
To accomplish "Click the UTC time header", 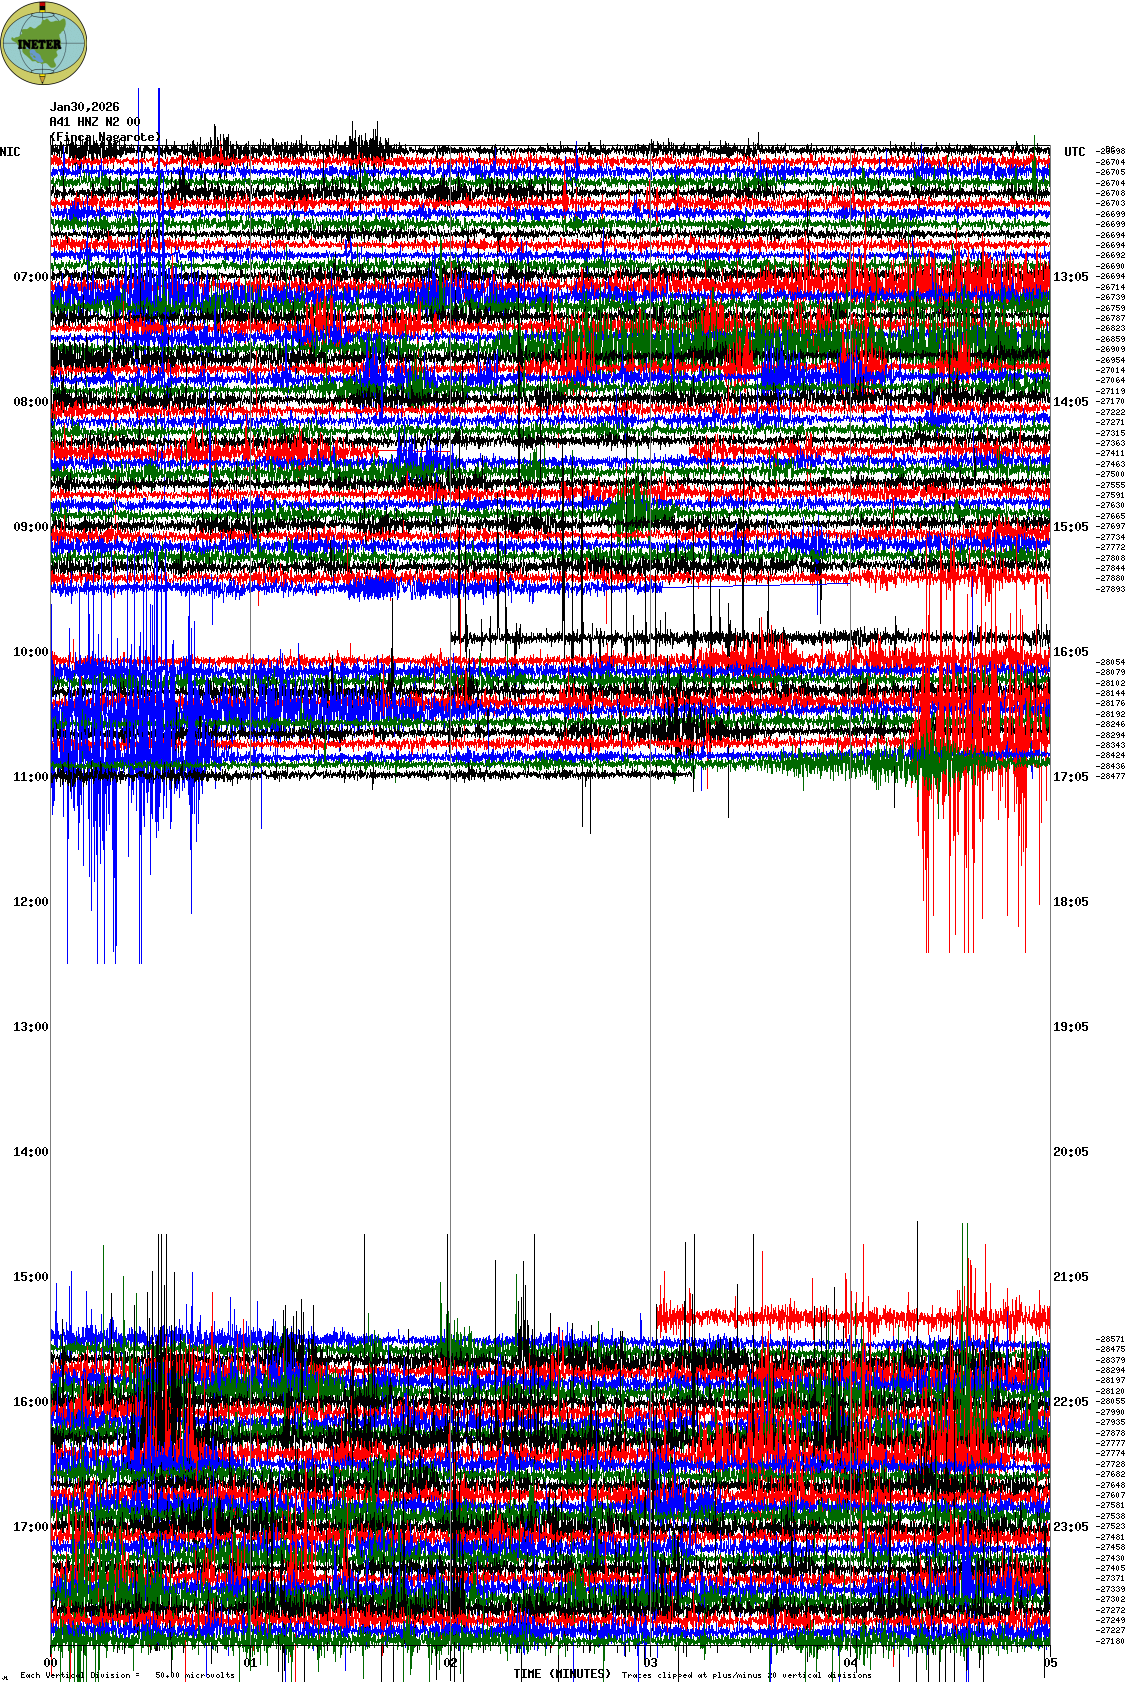I will pos(1074,152).
